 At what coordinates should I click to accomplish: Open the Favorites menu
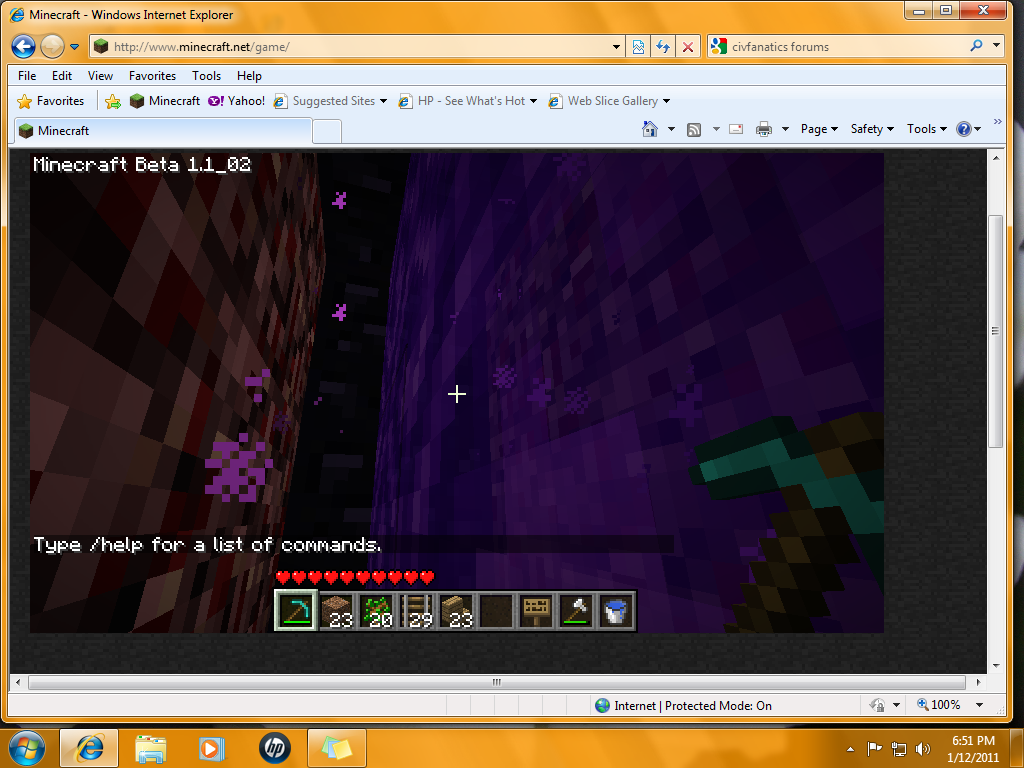[152, 76]
